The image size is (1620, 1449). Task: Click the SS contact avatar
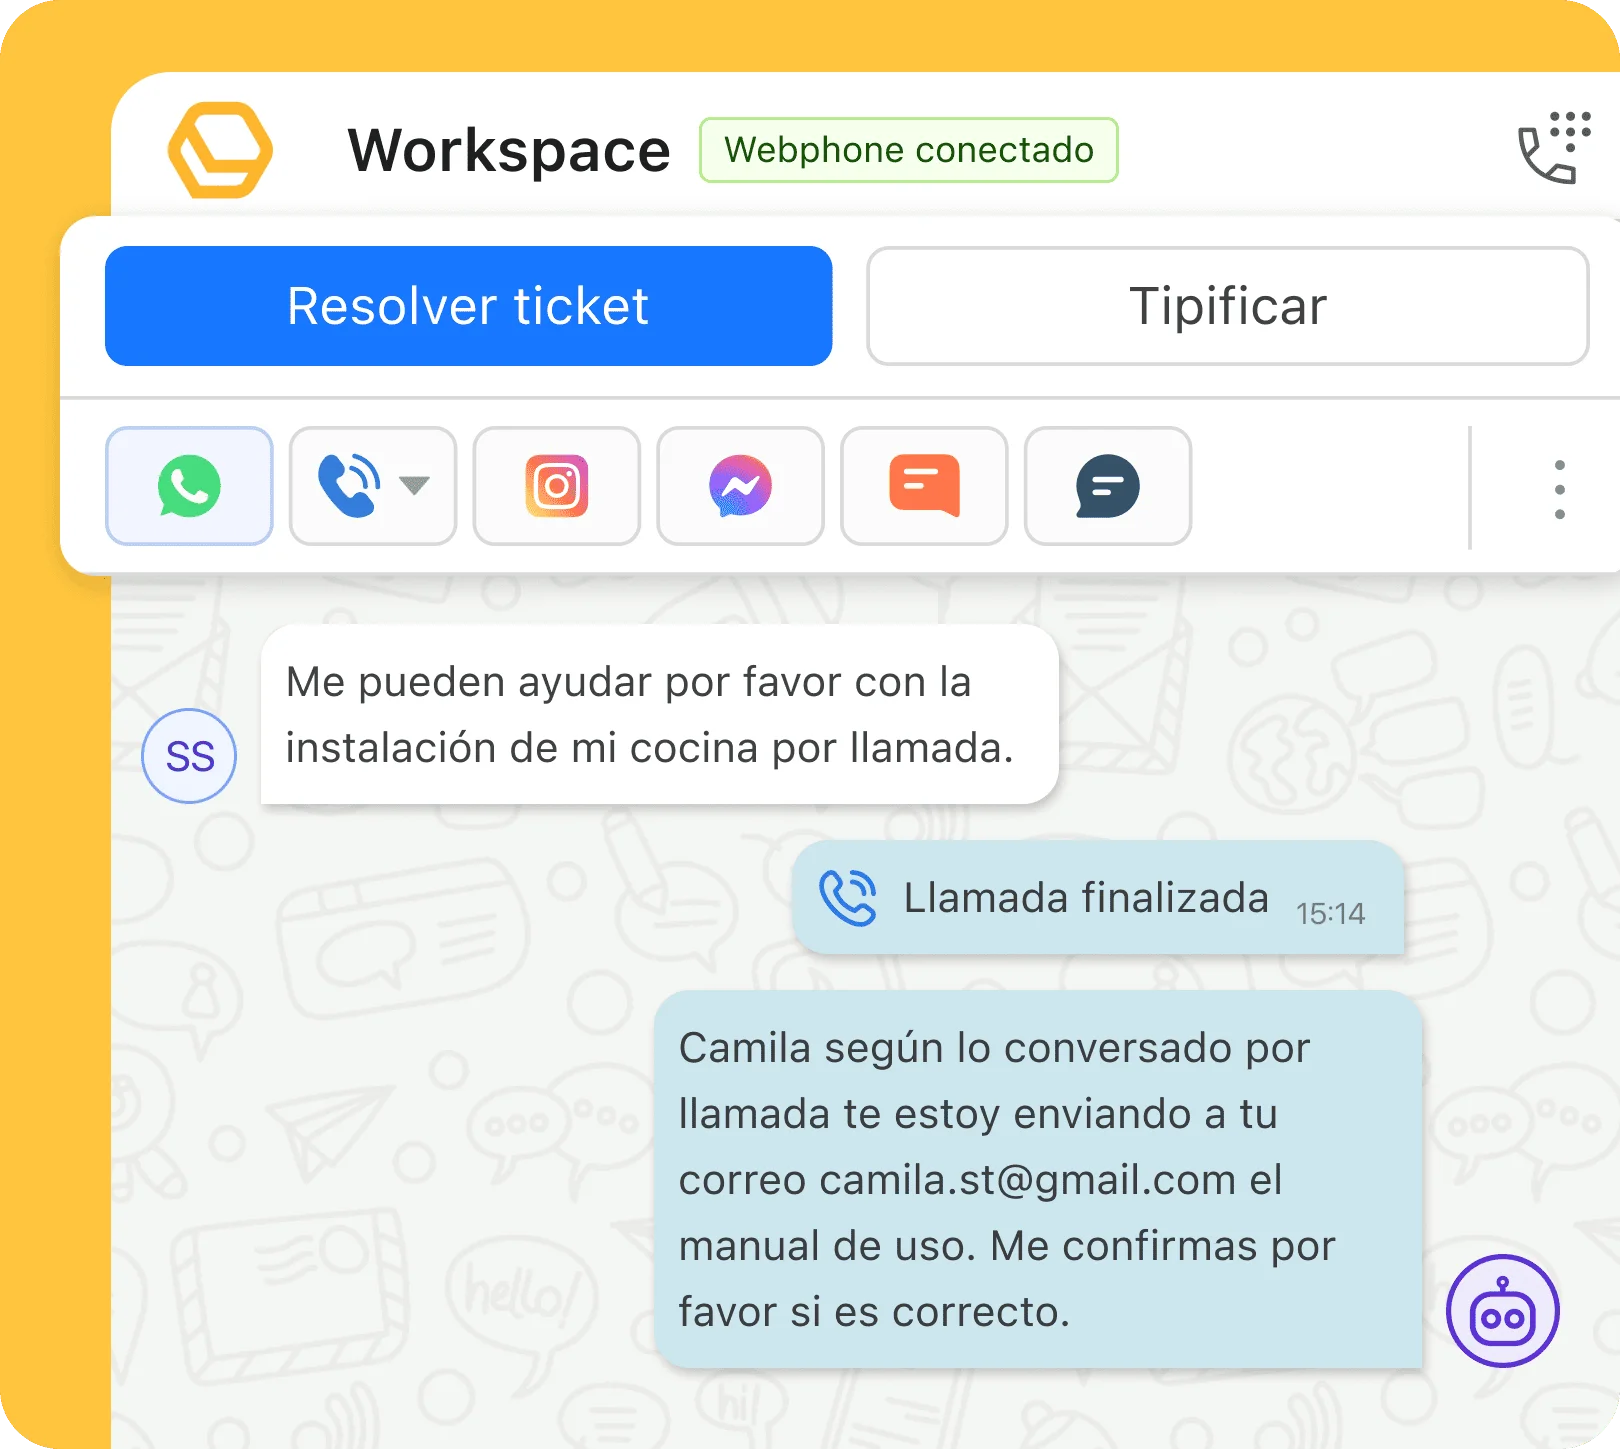[x=189, y=756]
